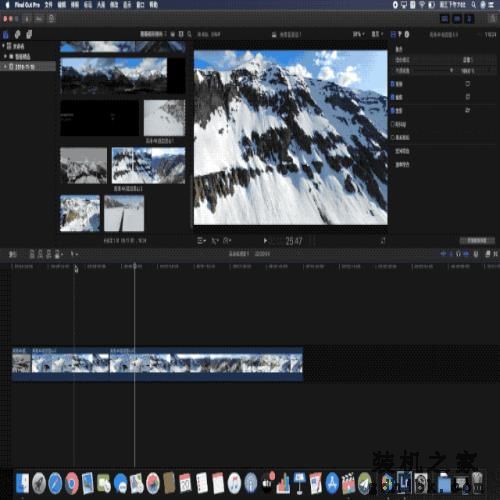Open Lightroom from the Dock
The image size is (500, 500).
[x=404, y=482]
